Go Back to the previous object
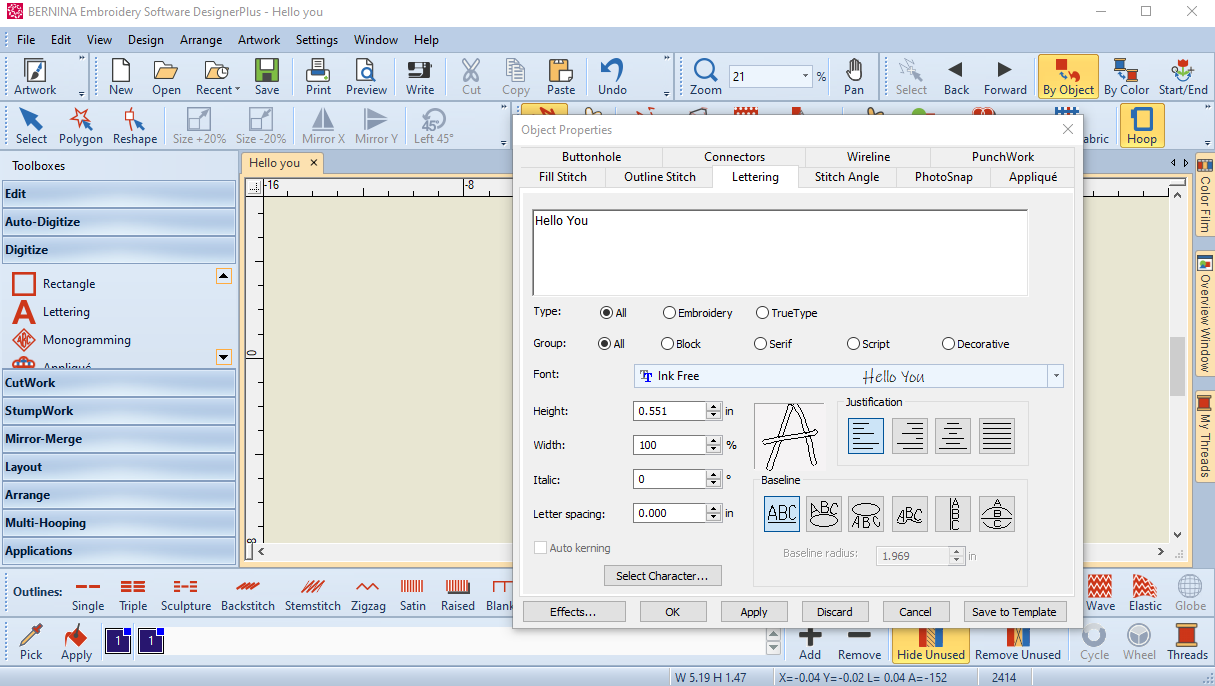The width and height of the screenshot is (1215, 686). click(956, 77)
